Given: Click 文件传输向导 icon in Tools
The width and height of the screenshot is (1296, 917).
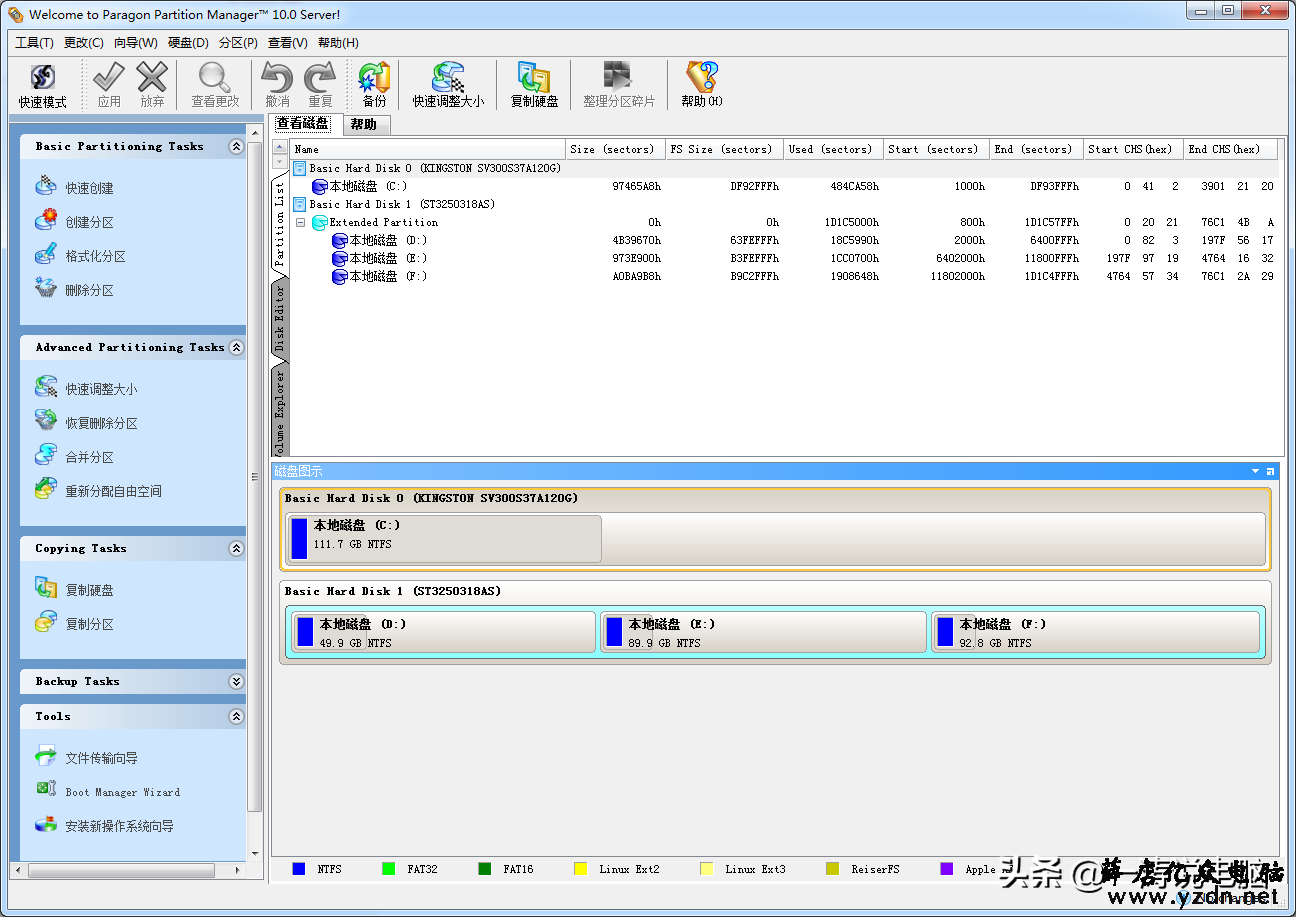Looking at the screenshot, I should click(x=46, y=757).
